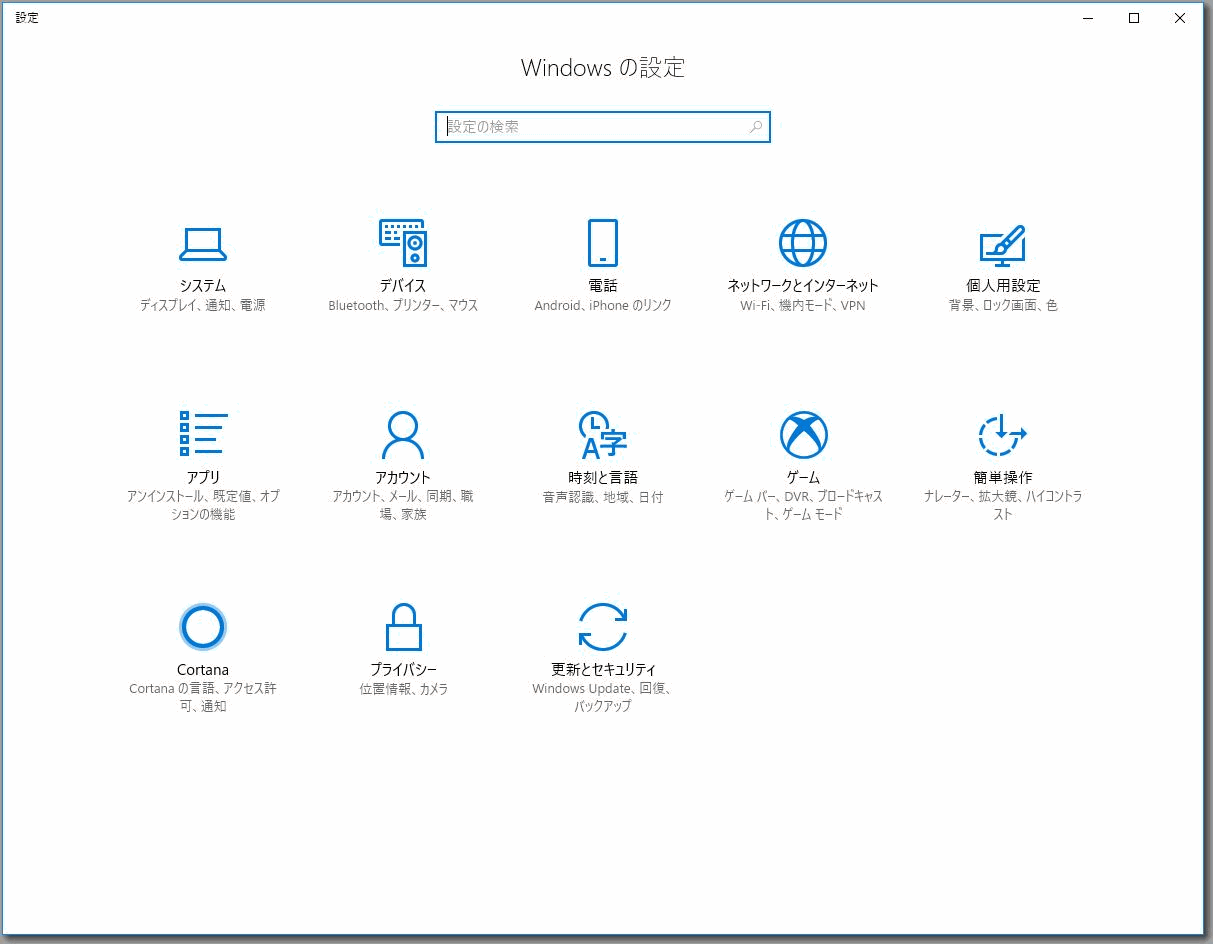Screen dimensions: 1213x944
Task: Minimize the 設定 window
Action: click(x=1088, y=17)
